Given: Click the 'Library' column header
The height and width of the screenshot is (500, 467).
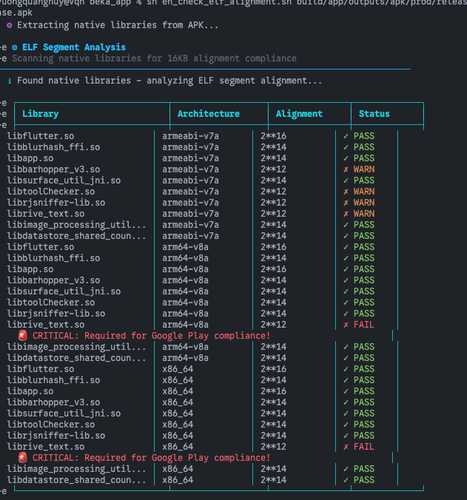Looking at the screenshot, I should click(x=40, y=114).
